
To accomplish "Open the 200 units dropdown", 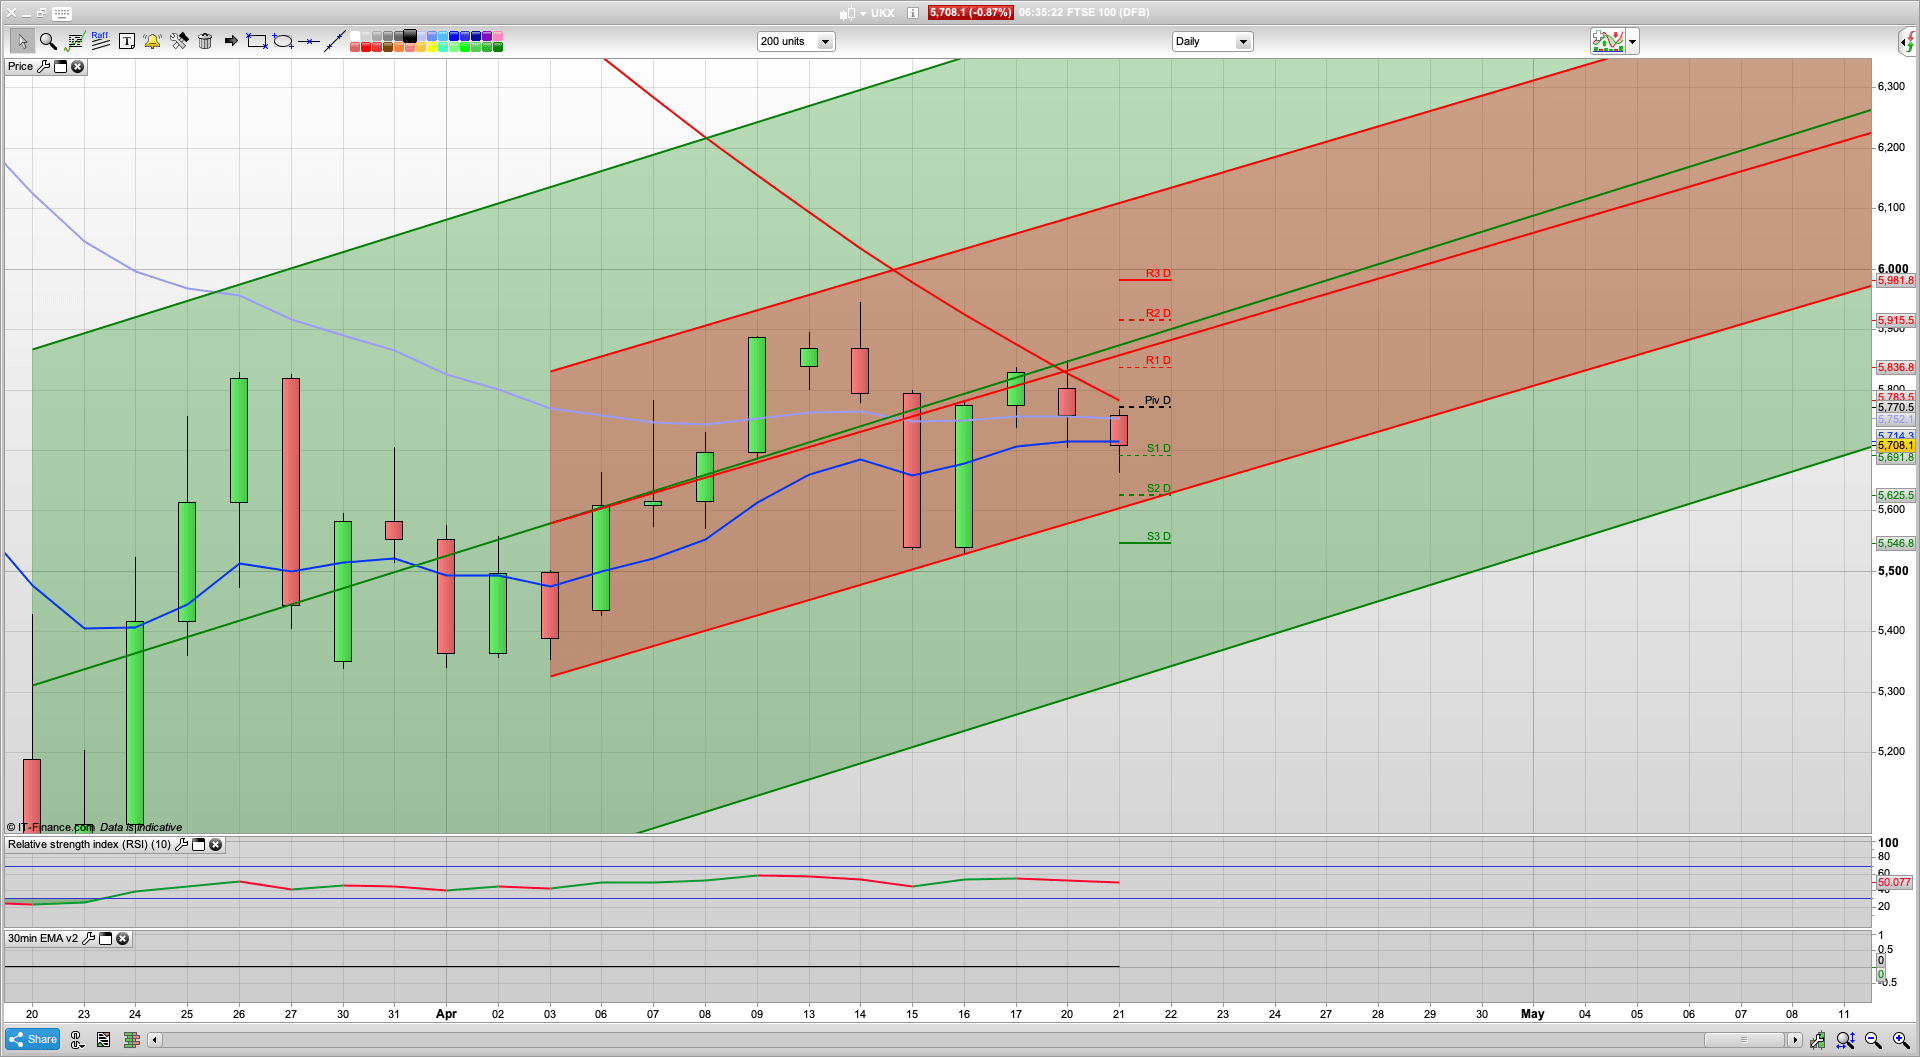I will 825,42.
